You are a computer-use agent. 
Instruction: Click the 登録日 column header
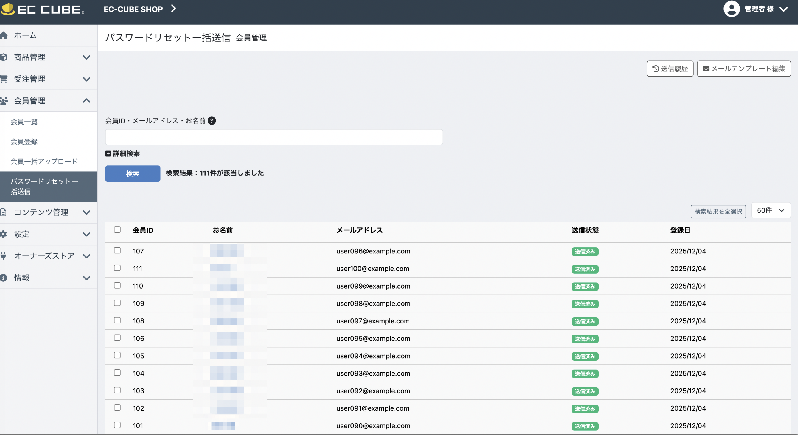[680, 230]
